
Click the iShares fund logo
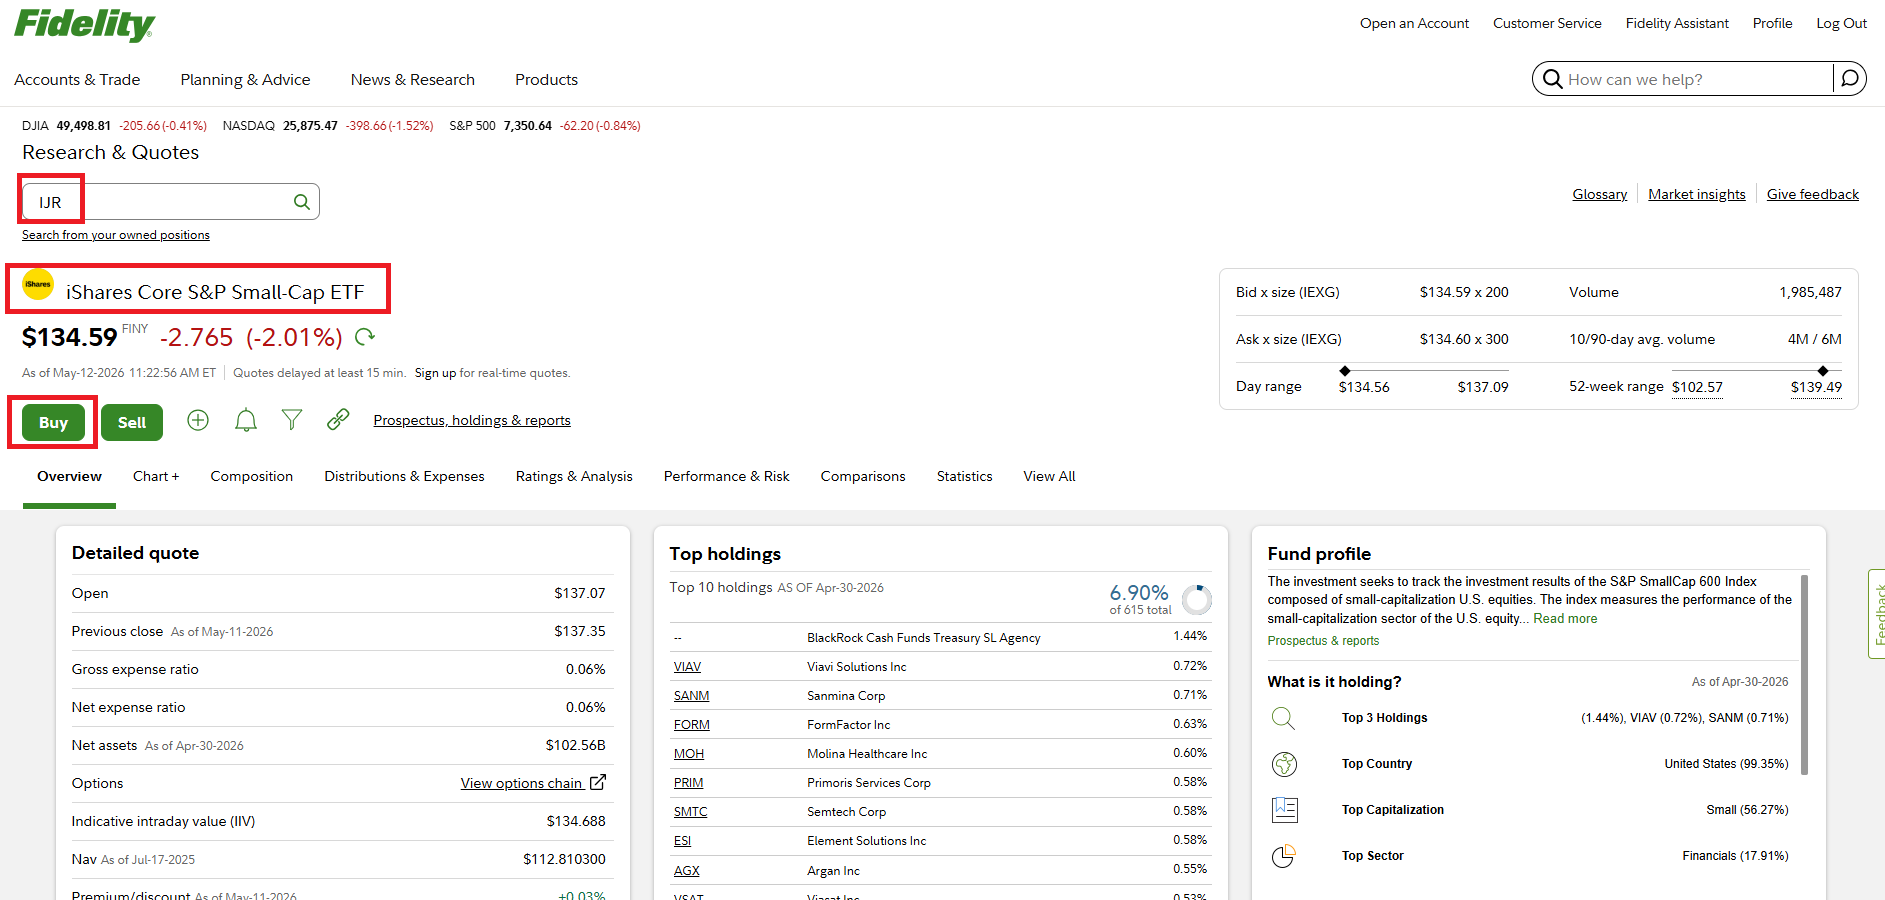[x=38, y=284]
